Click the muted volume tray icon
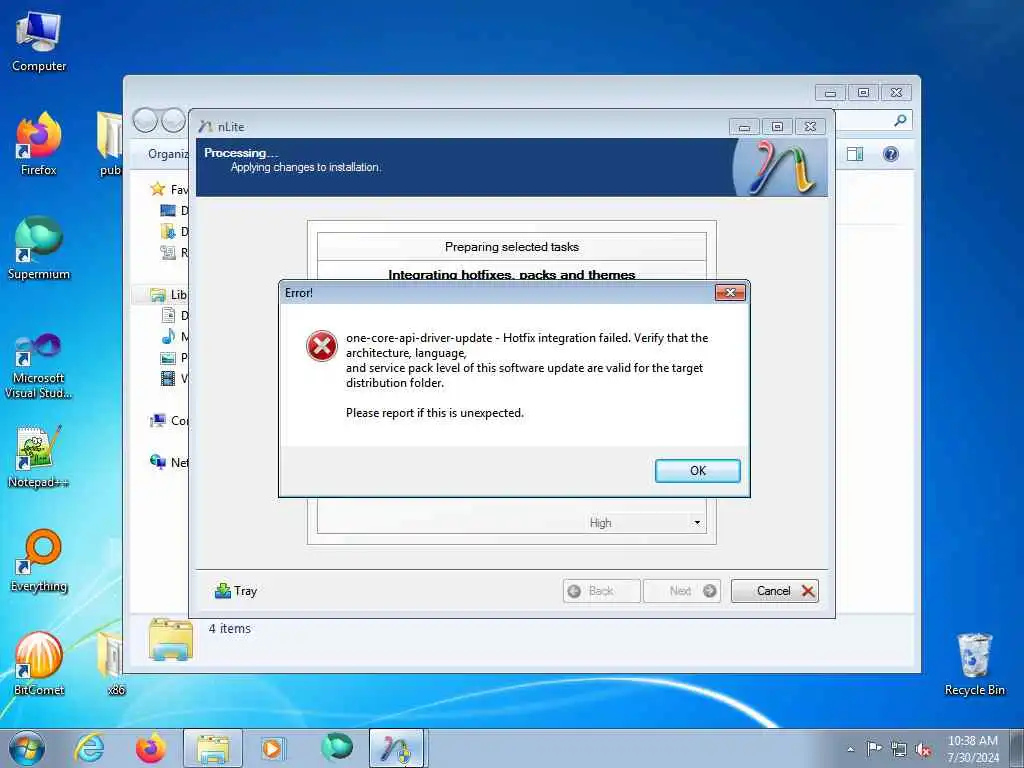 pyautogui.click(x=923, y=749)
